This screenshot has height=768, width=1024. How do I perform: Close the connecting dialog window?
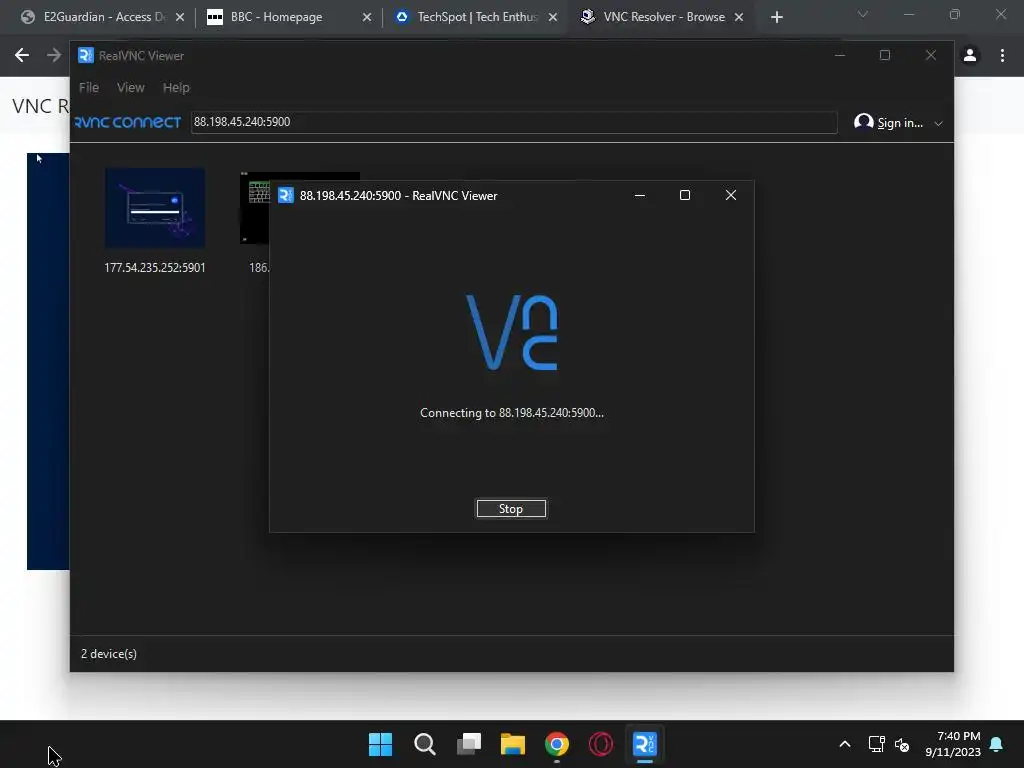[x=731, y=195]
